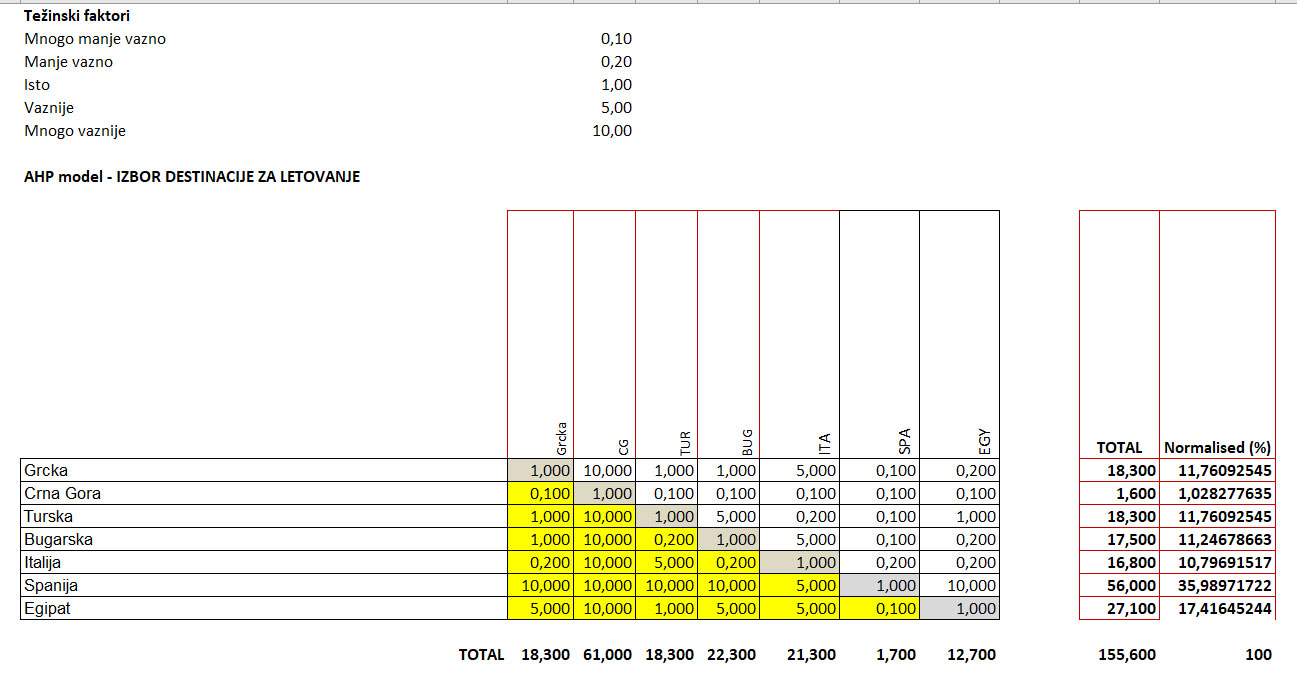Select the bottom 'TOTAL' row label
Screen dimensions: 1297x676
coord(481,655)
